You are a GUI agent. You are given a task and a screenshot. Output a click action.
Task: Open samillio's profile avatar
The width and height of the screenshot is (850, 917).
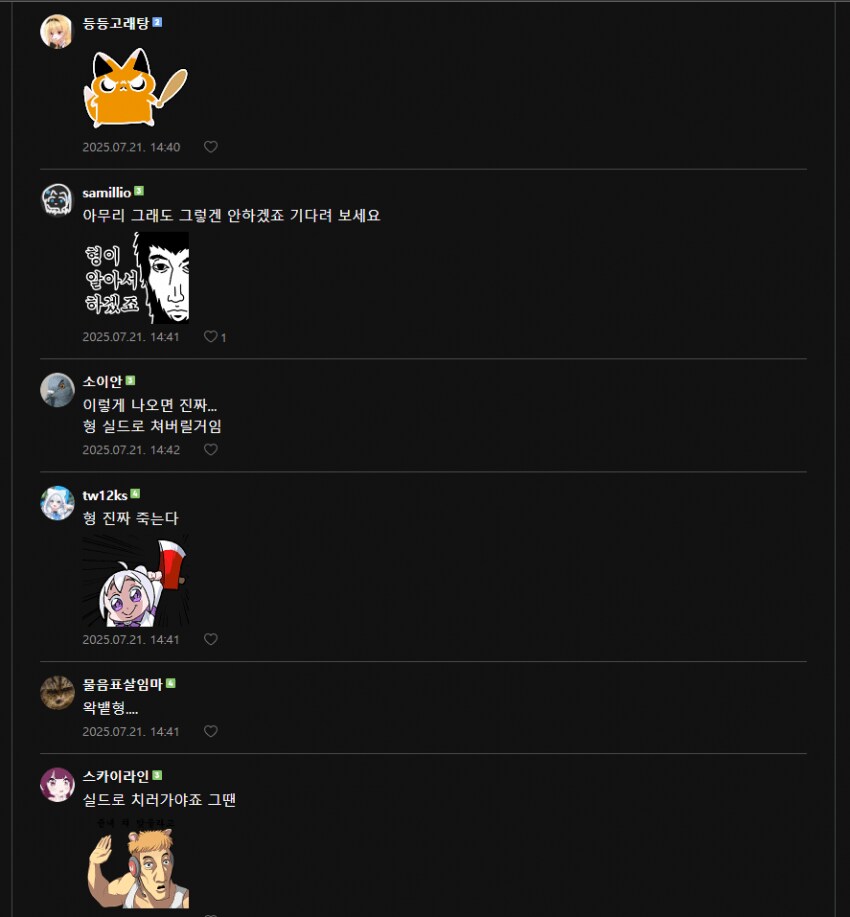57,200
